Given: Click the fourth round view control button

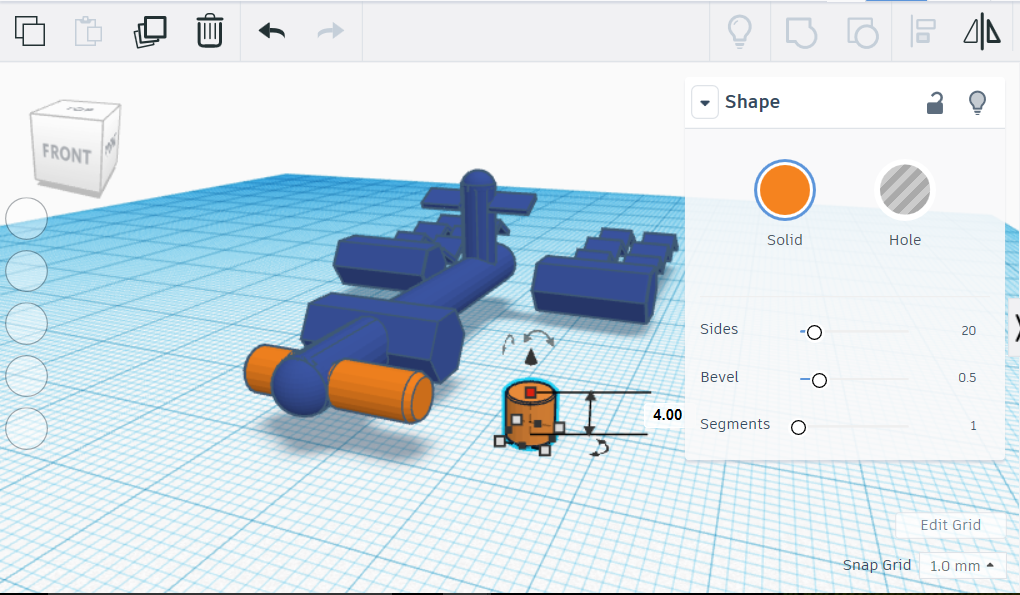Looking at the screenshot, I should click(27, 376).
